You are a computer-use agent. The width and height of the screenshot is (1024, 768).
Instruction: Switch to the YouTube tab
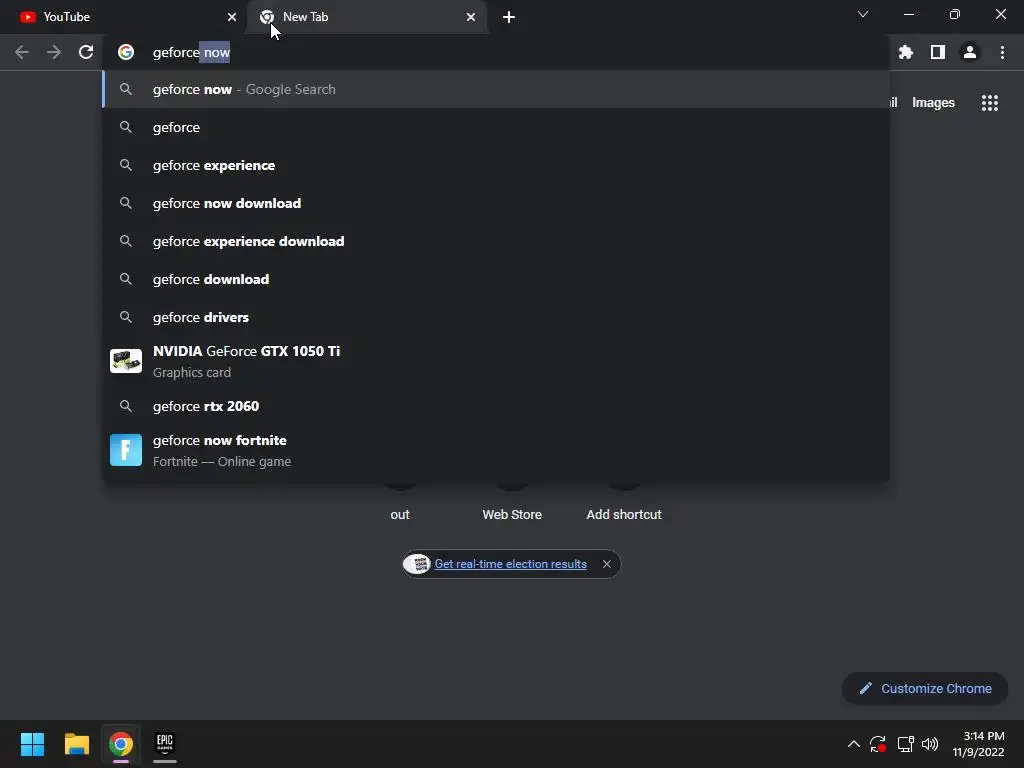122,17
